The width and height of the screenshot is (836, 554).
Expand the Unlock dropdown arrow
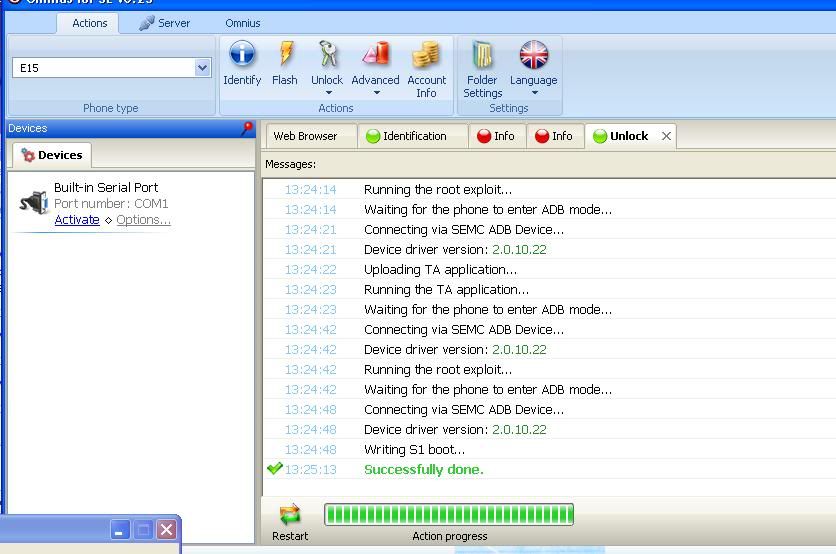pos(327,93)
